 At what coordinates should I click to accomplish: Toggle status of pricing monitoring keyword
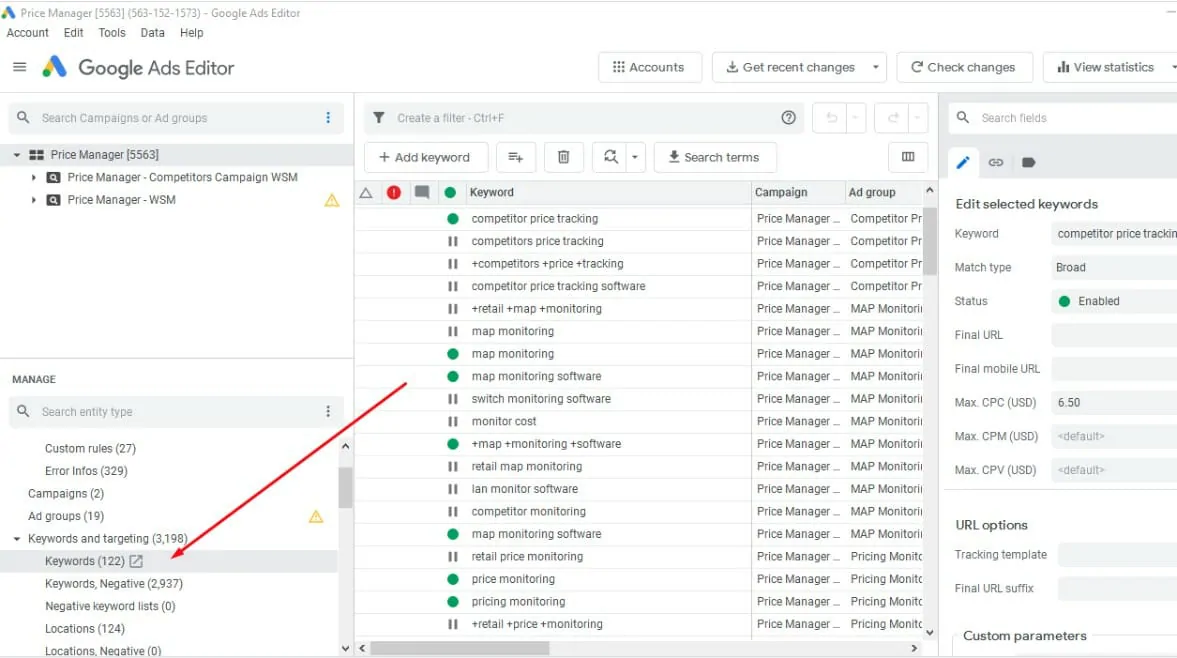click(x=453, y=602)
